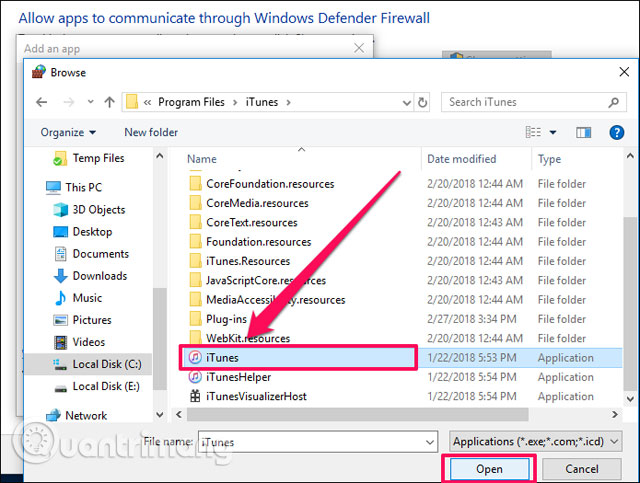640x483 pixels.
Task: Open the recent locations dropdown arrow
Action: [x=90, y=102]
